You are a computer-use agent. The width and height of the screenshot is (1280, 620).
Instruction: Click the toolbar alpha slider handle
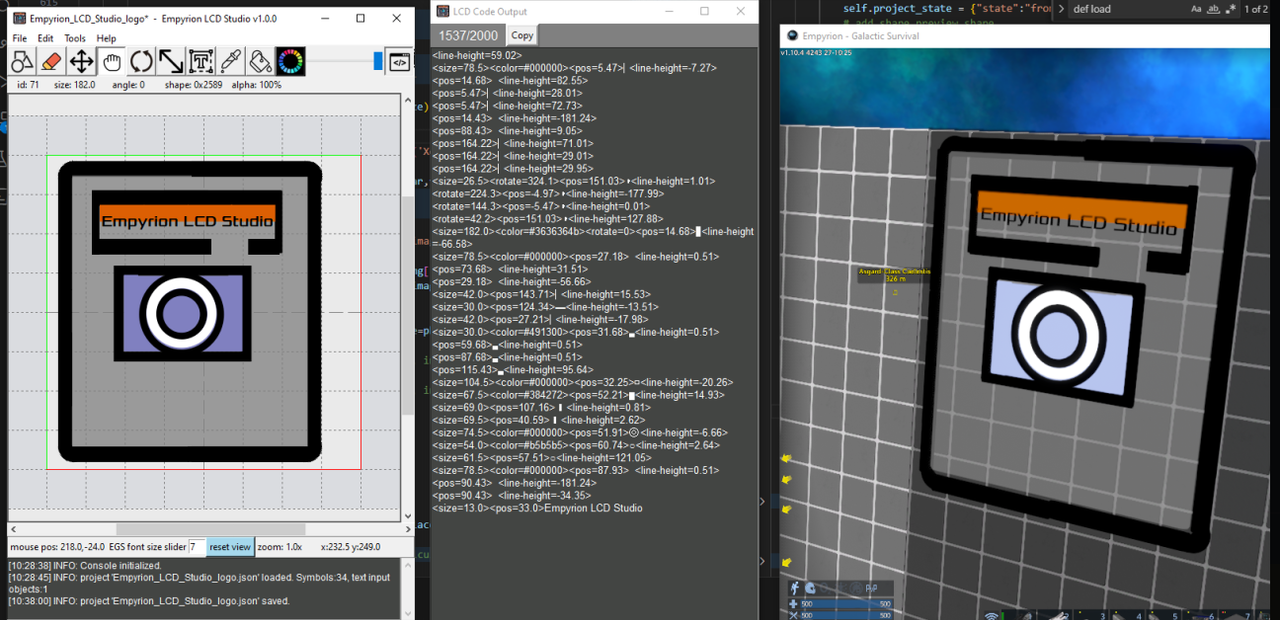[x=378, y=61]
